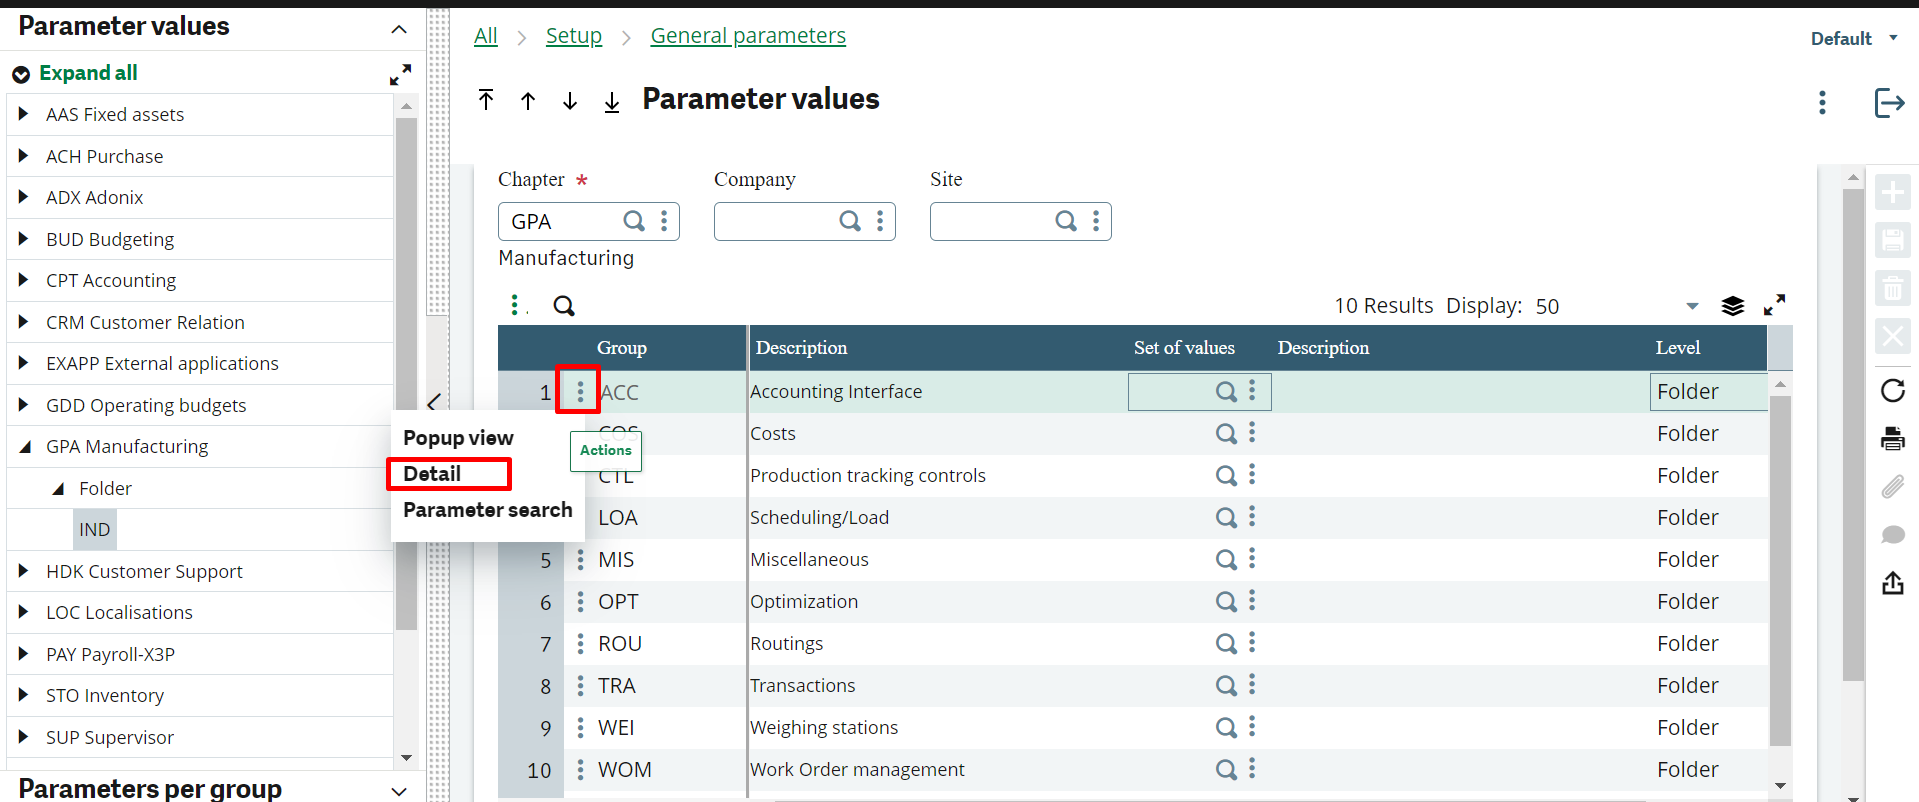
Task: Click the grid layers configuration icon
Action: pos(1732,306)
